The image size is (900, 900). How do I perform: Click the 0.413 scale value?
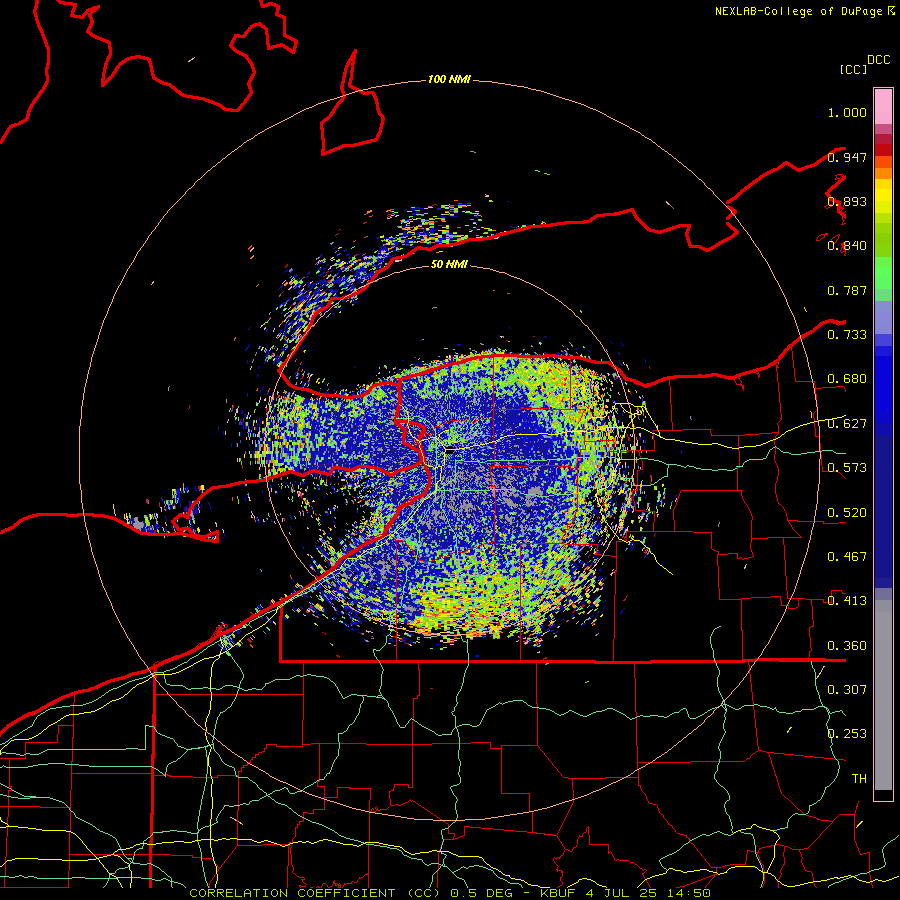click(x=847, y=601)
